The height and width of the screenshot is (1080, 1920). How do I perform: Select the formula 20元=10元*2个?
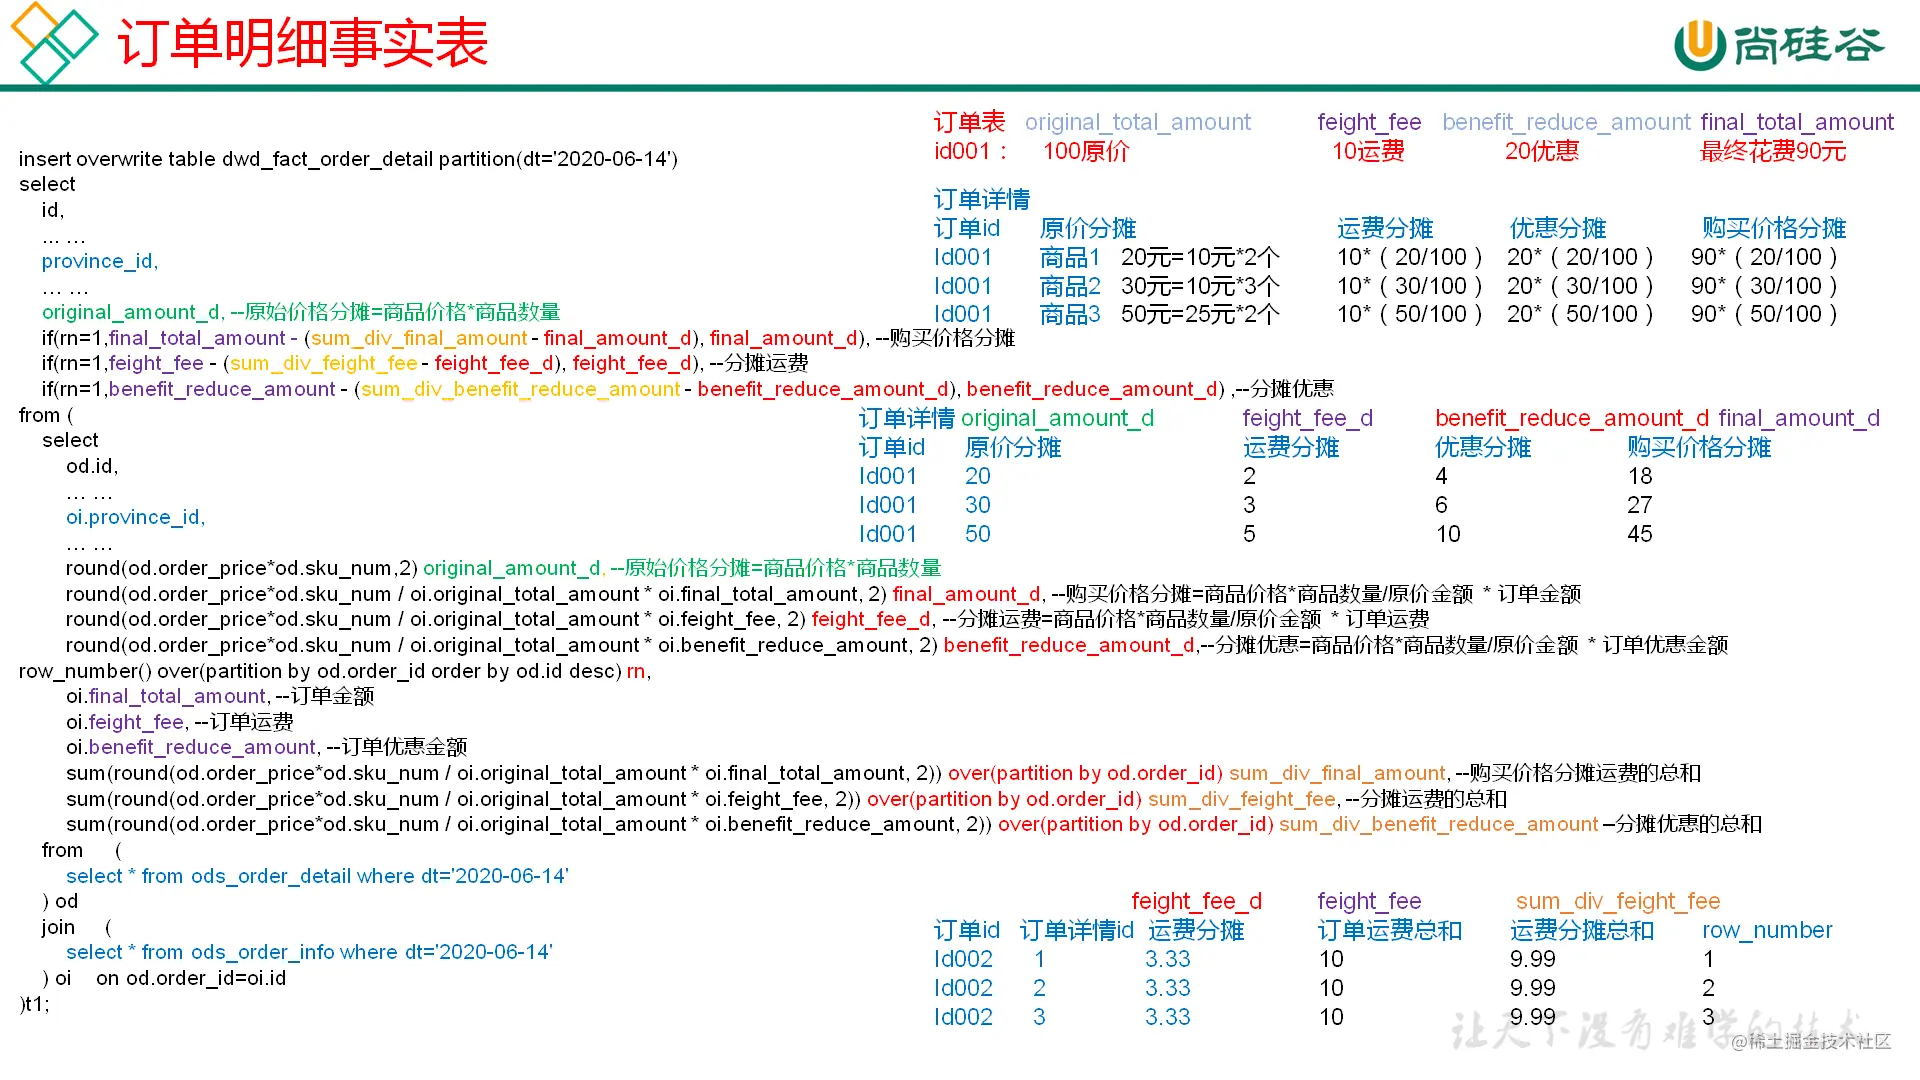[1200, 257]
